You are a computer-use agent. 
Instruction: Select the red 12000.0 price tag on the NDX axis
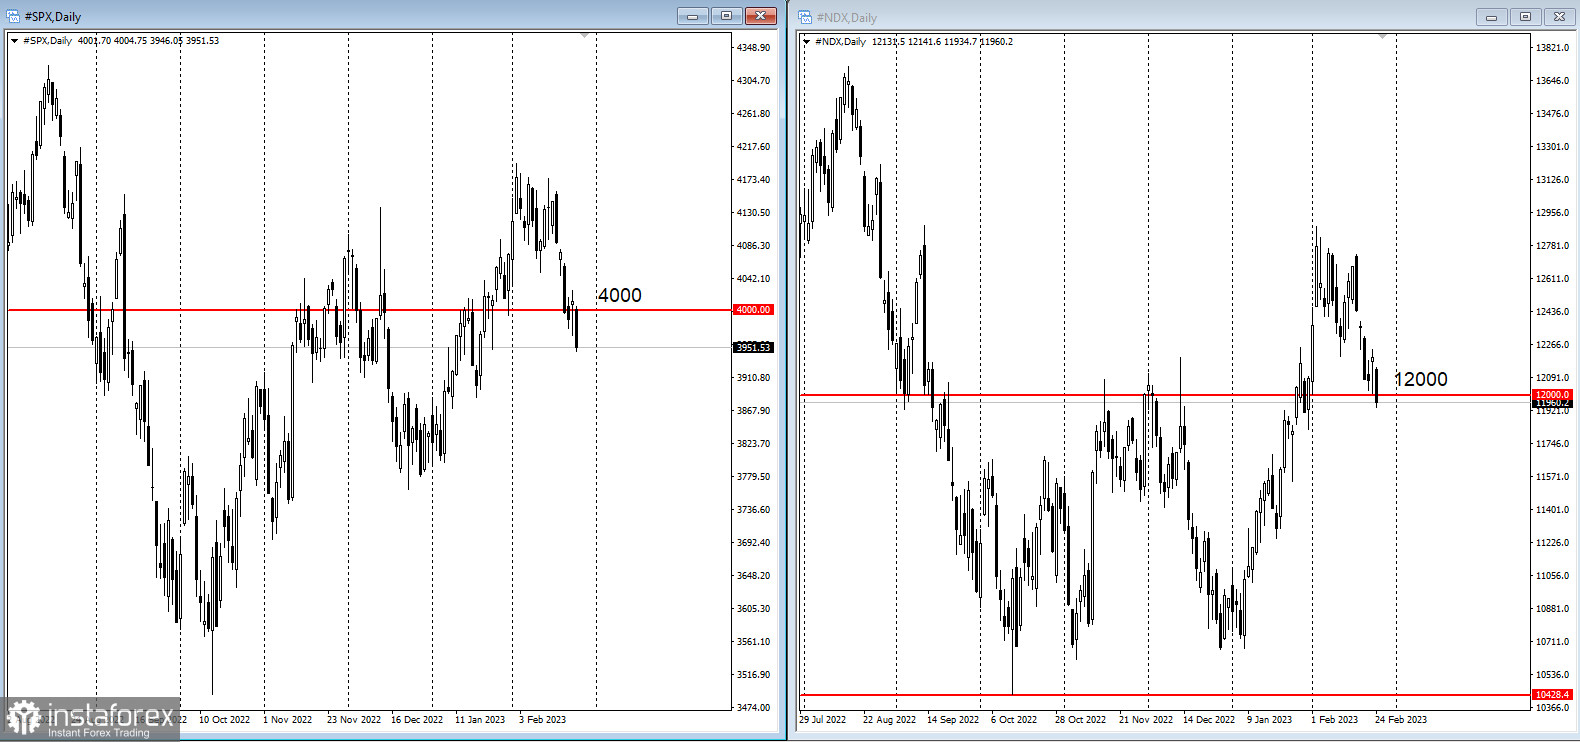(x=1552, y=395)
